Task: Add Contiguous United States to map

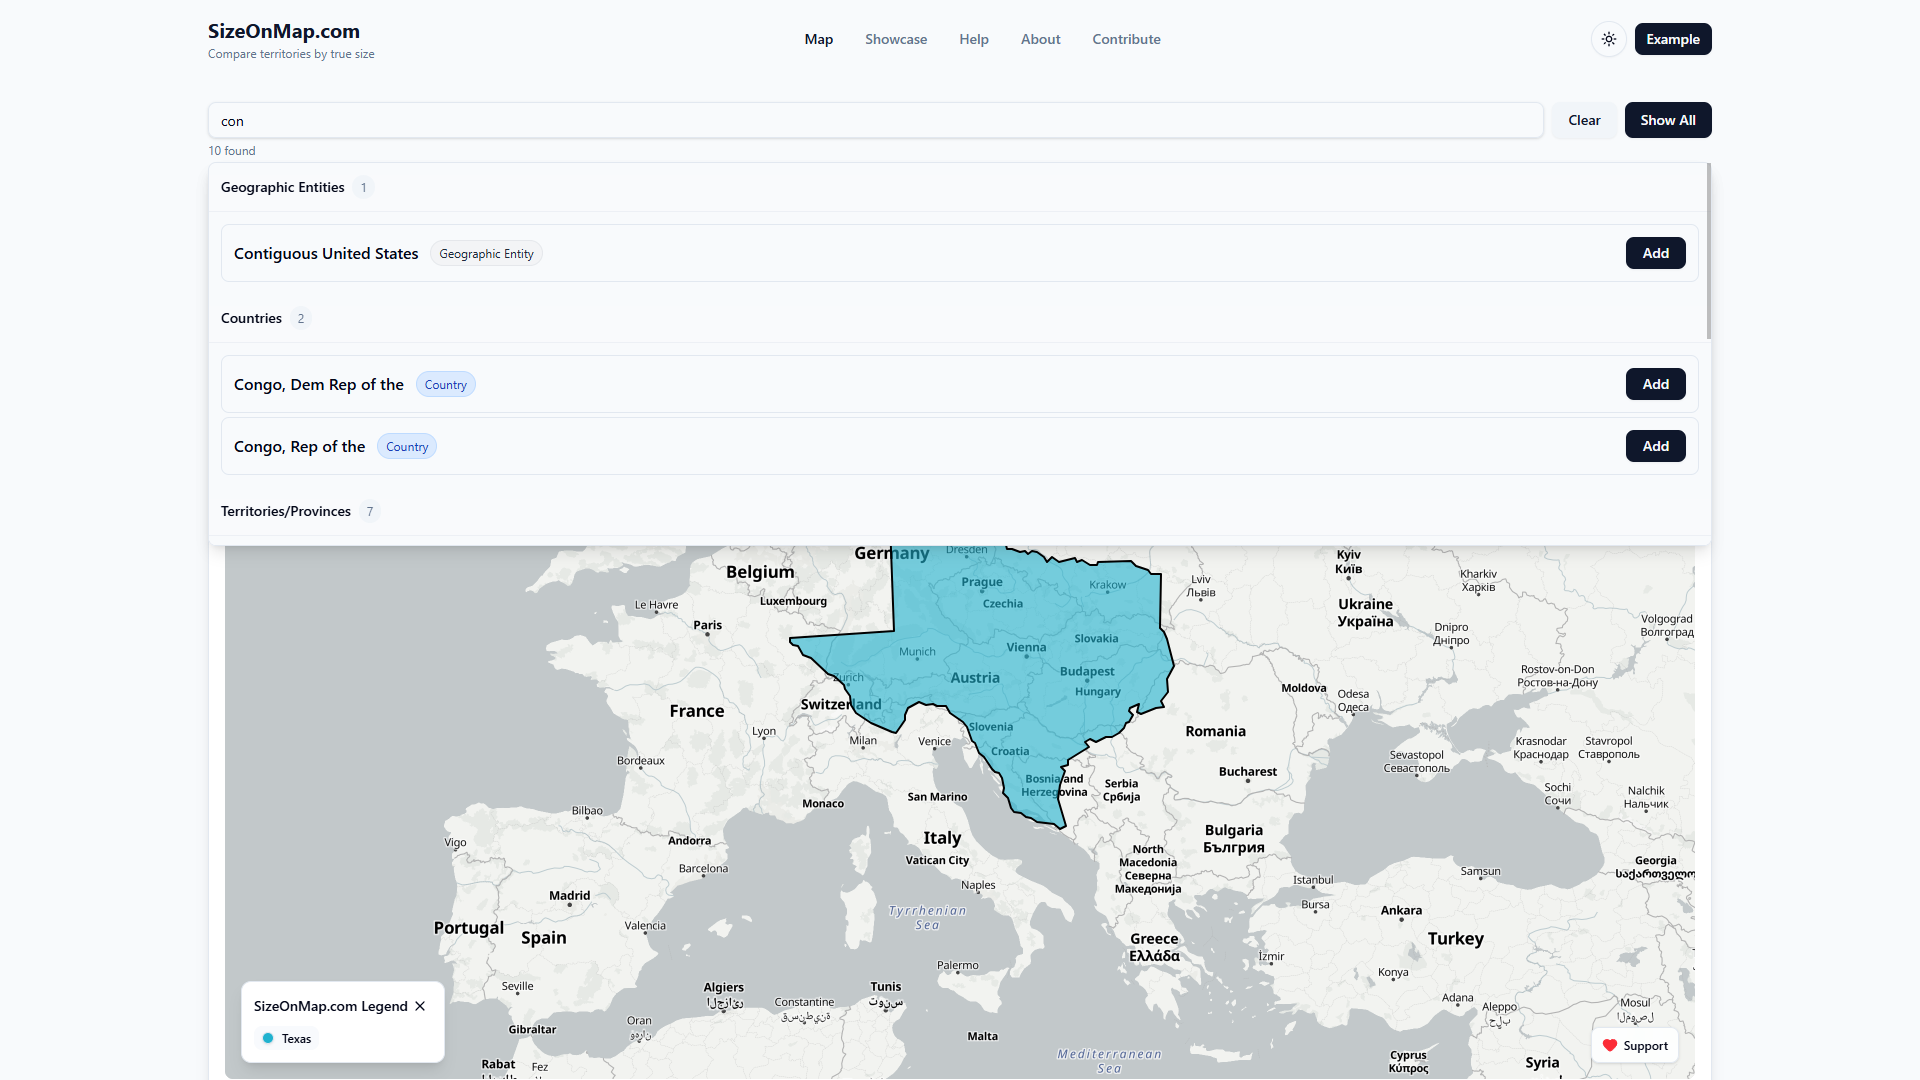Action: click(x=1655, y=253)
